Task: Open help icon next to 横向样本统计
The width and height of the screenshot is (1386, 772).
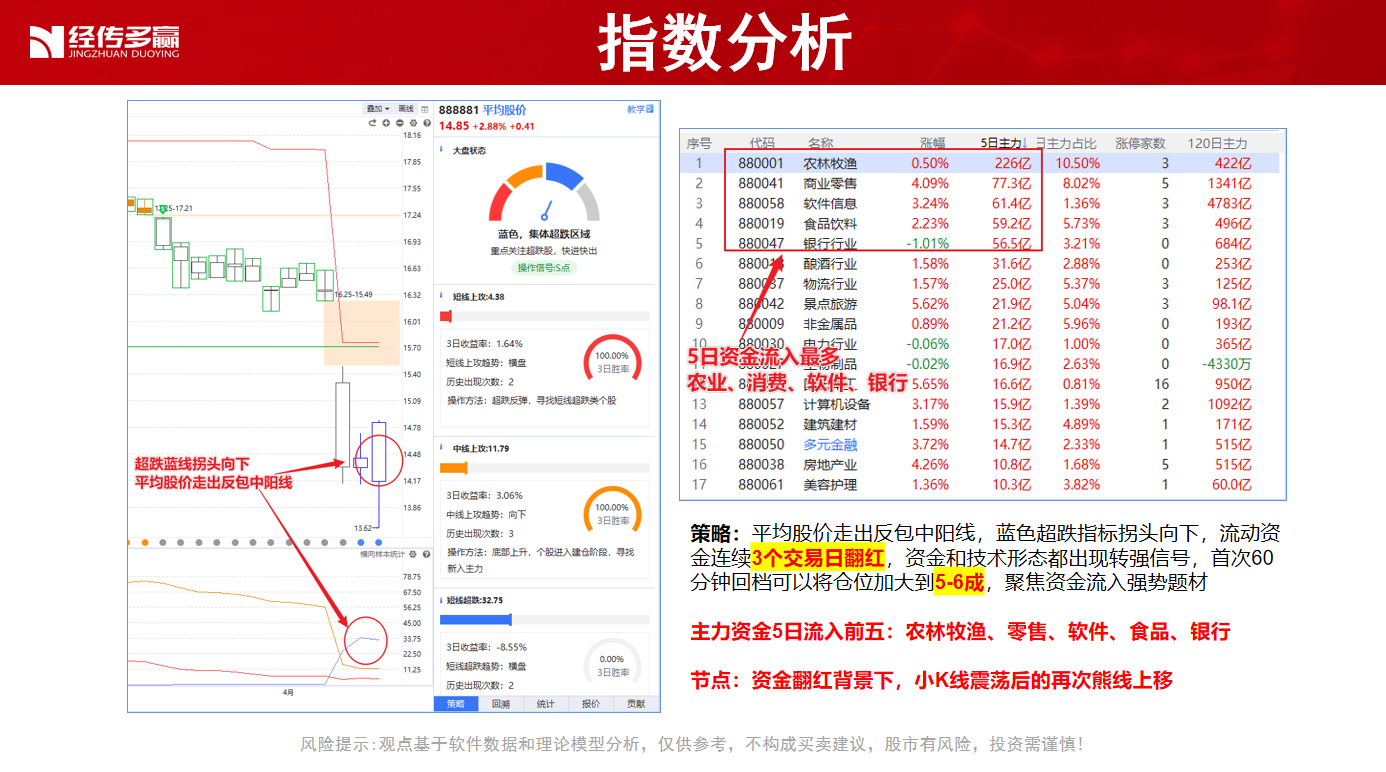Action: [426, 554]
